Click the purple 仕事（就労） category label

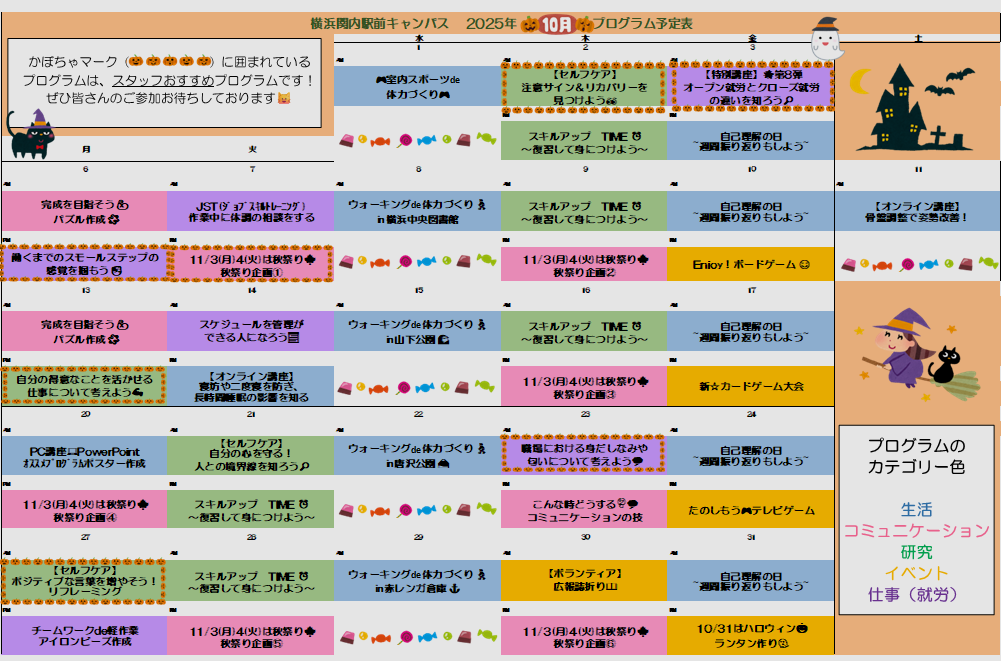pyautogui.click(x=916, y=594)
